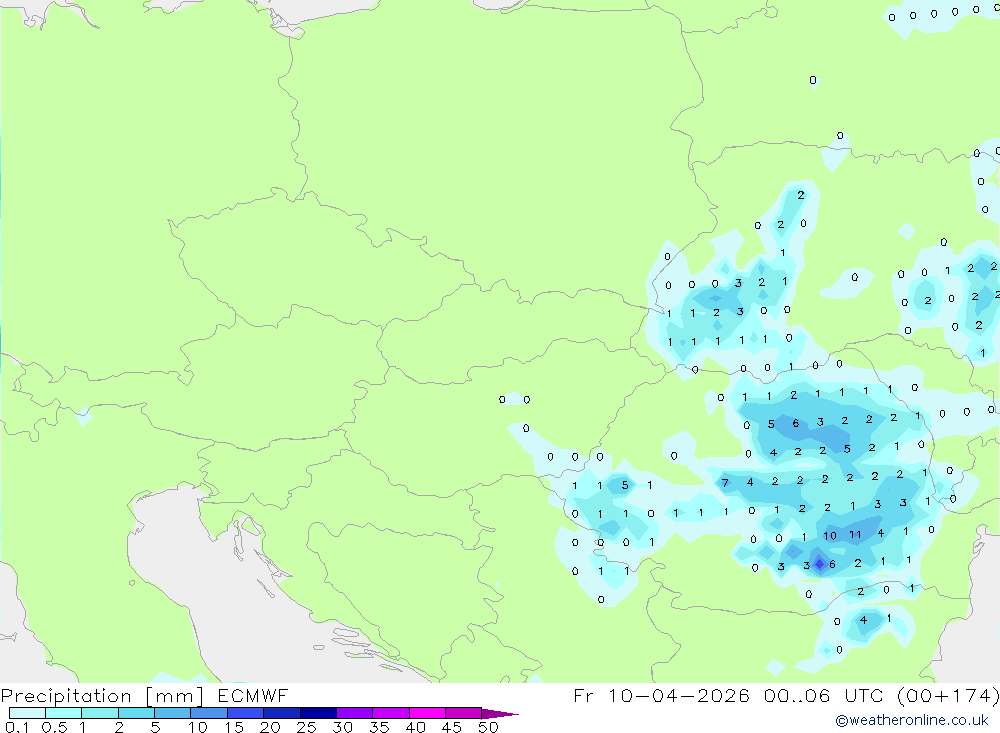Click the legend label "40"
Image resolution: width=1000 pixels, height=733 pixels.
click(415, 727)
